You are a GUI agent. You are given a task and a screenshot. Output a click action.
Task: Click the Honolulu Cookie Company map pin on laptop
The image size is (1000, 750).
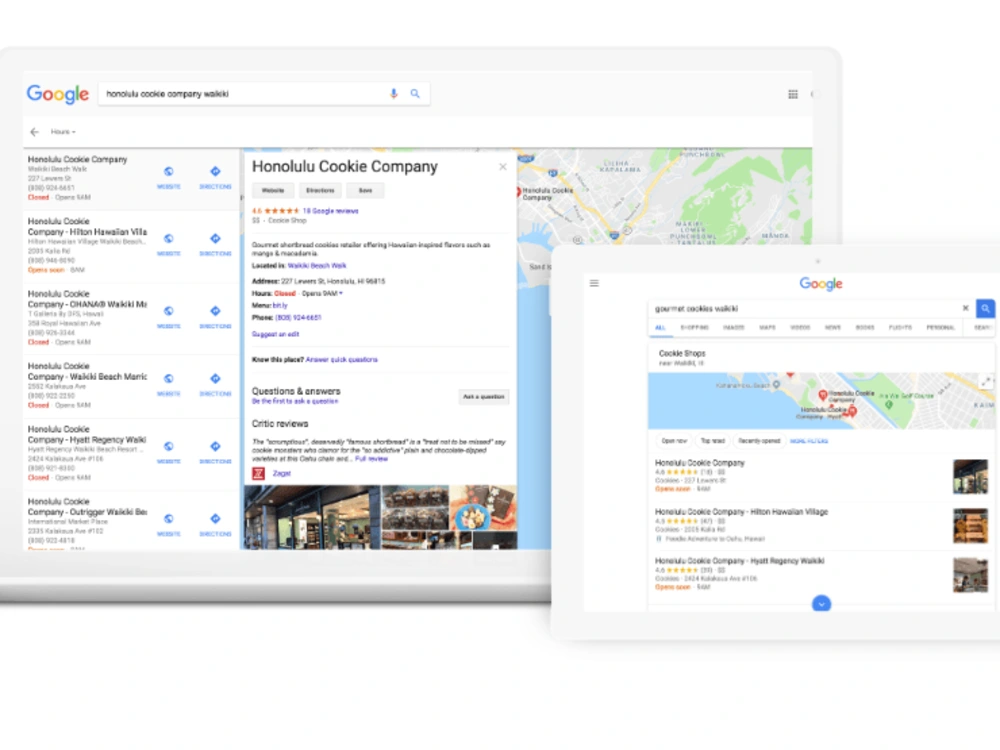518,191
